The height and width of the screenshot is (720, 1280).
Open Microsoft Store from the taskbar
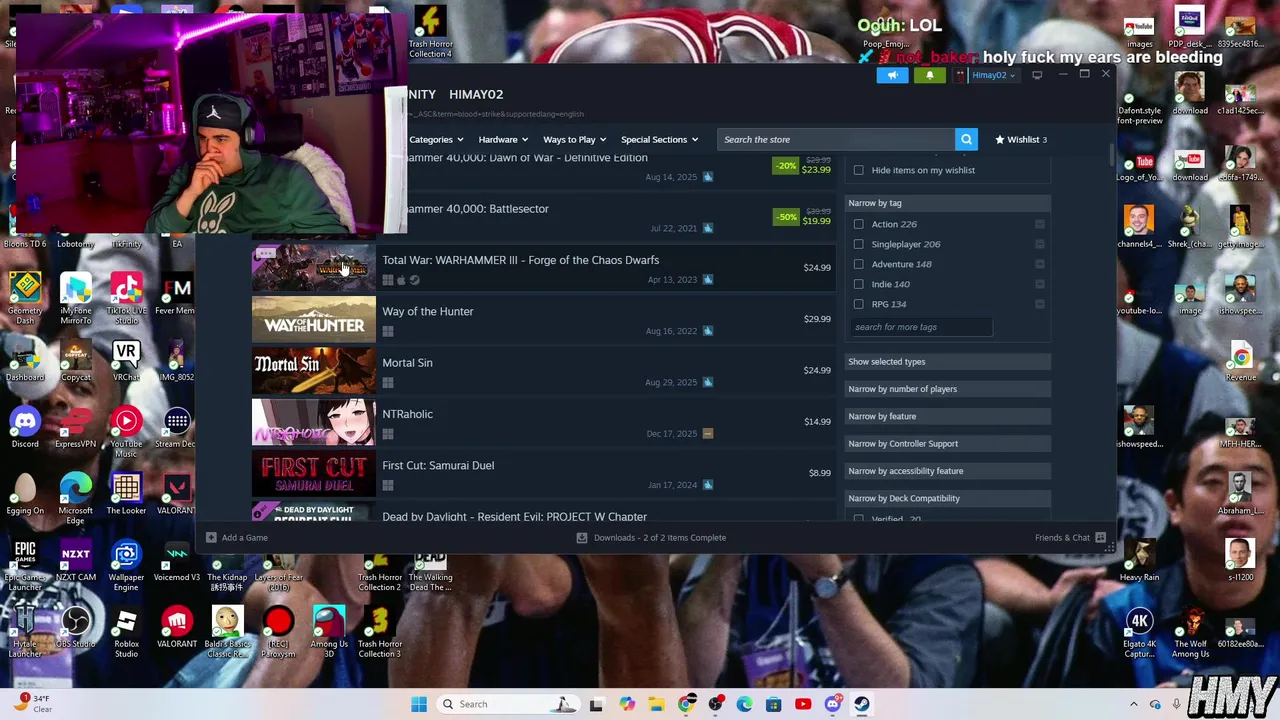[x=773, y=704]
